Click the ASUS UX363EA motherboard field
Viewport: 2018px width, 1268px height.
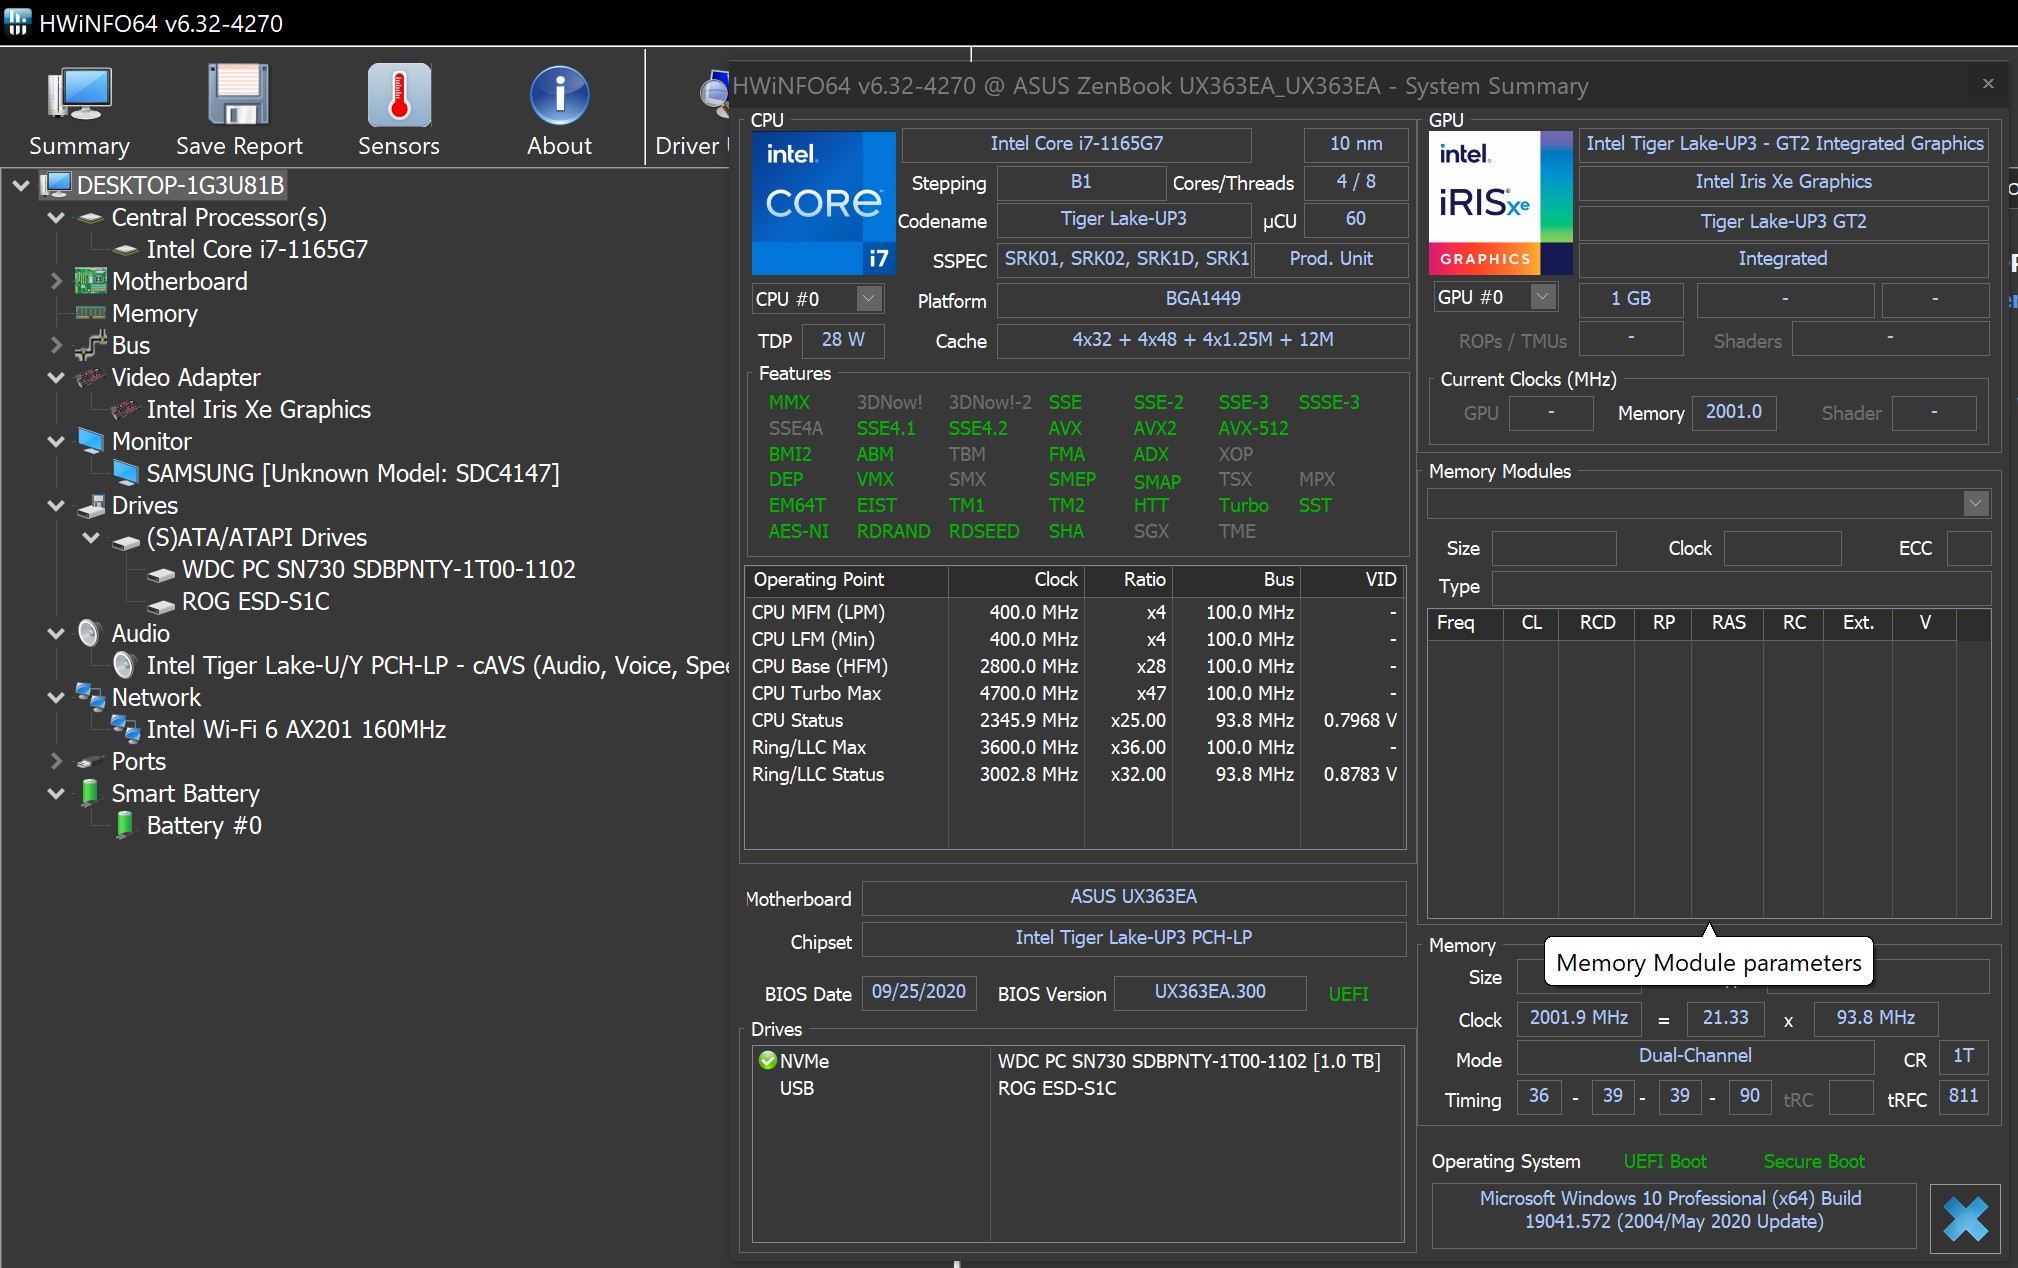1134,897
